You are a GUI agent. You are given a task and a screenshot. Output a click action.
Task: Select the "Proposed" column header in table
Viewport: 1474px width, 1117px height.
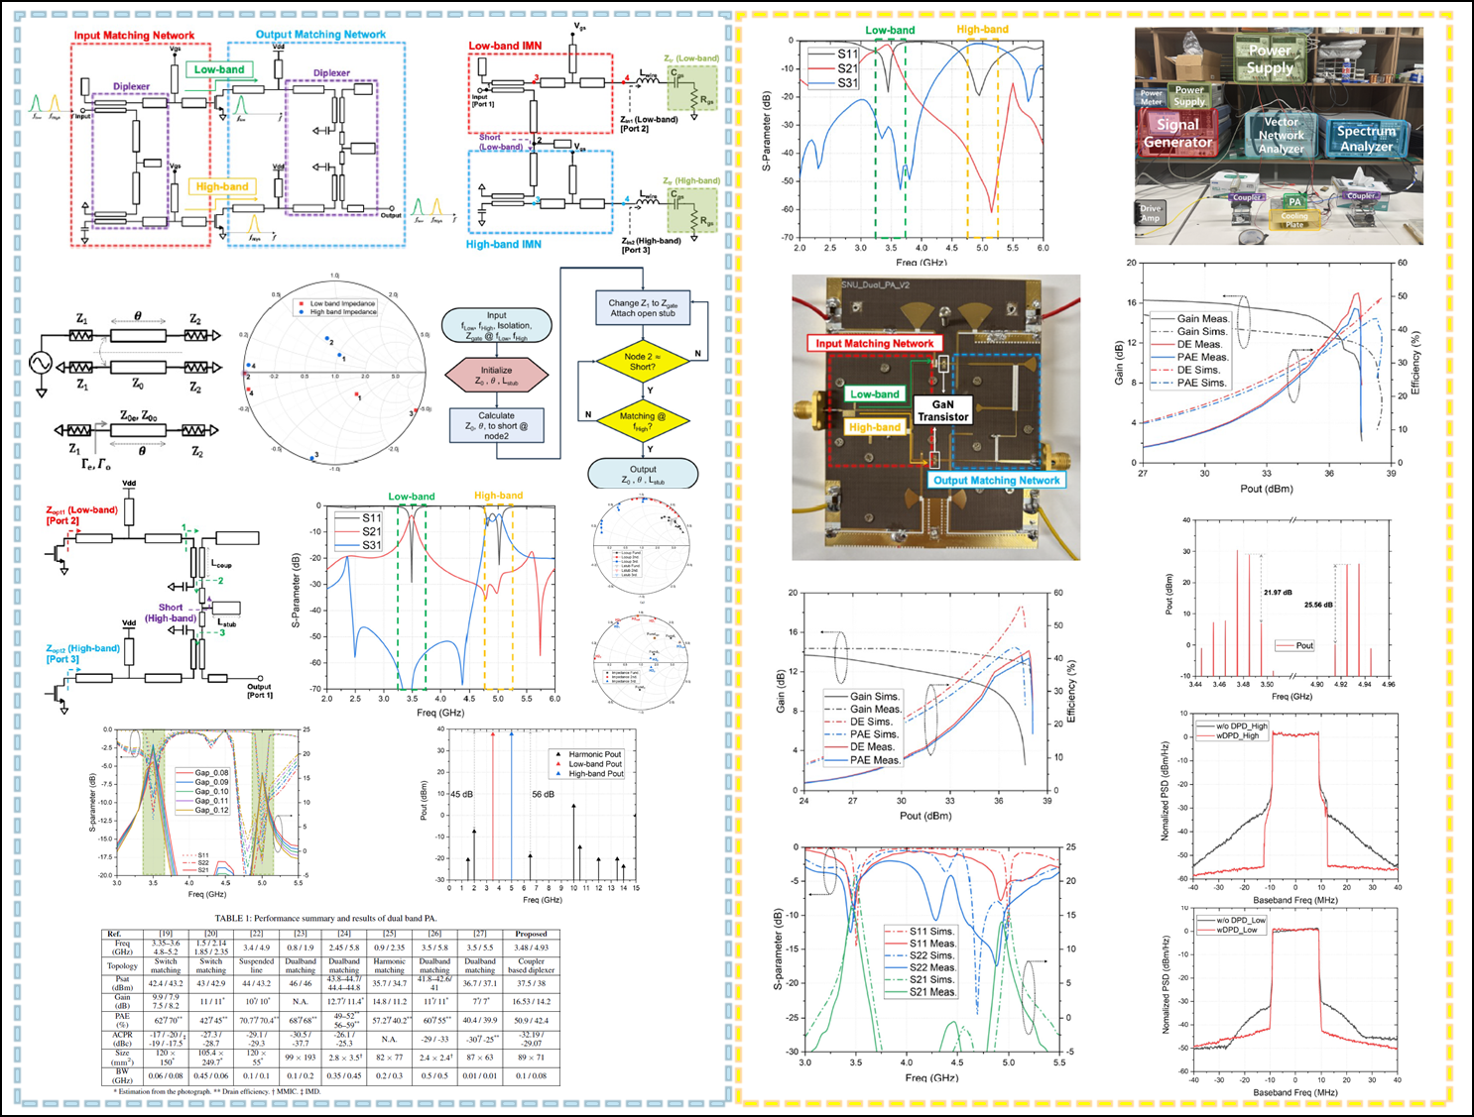531,934
